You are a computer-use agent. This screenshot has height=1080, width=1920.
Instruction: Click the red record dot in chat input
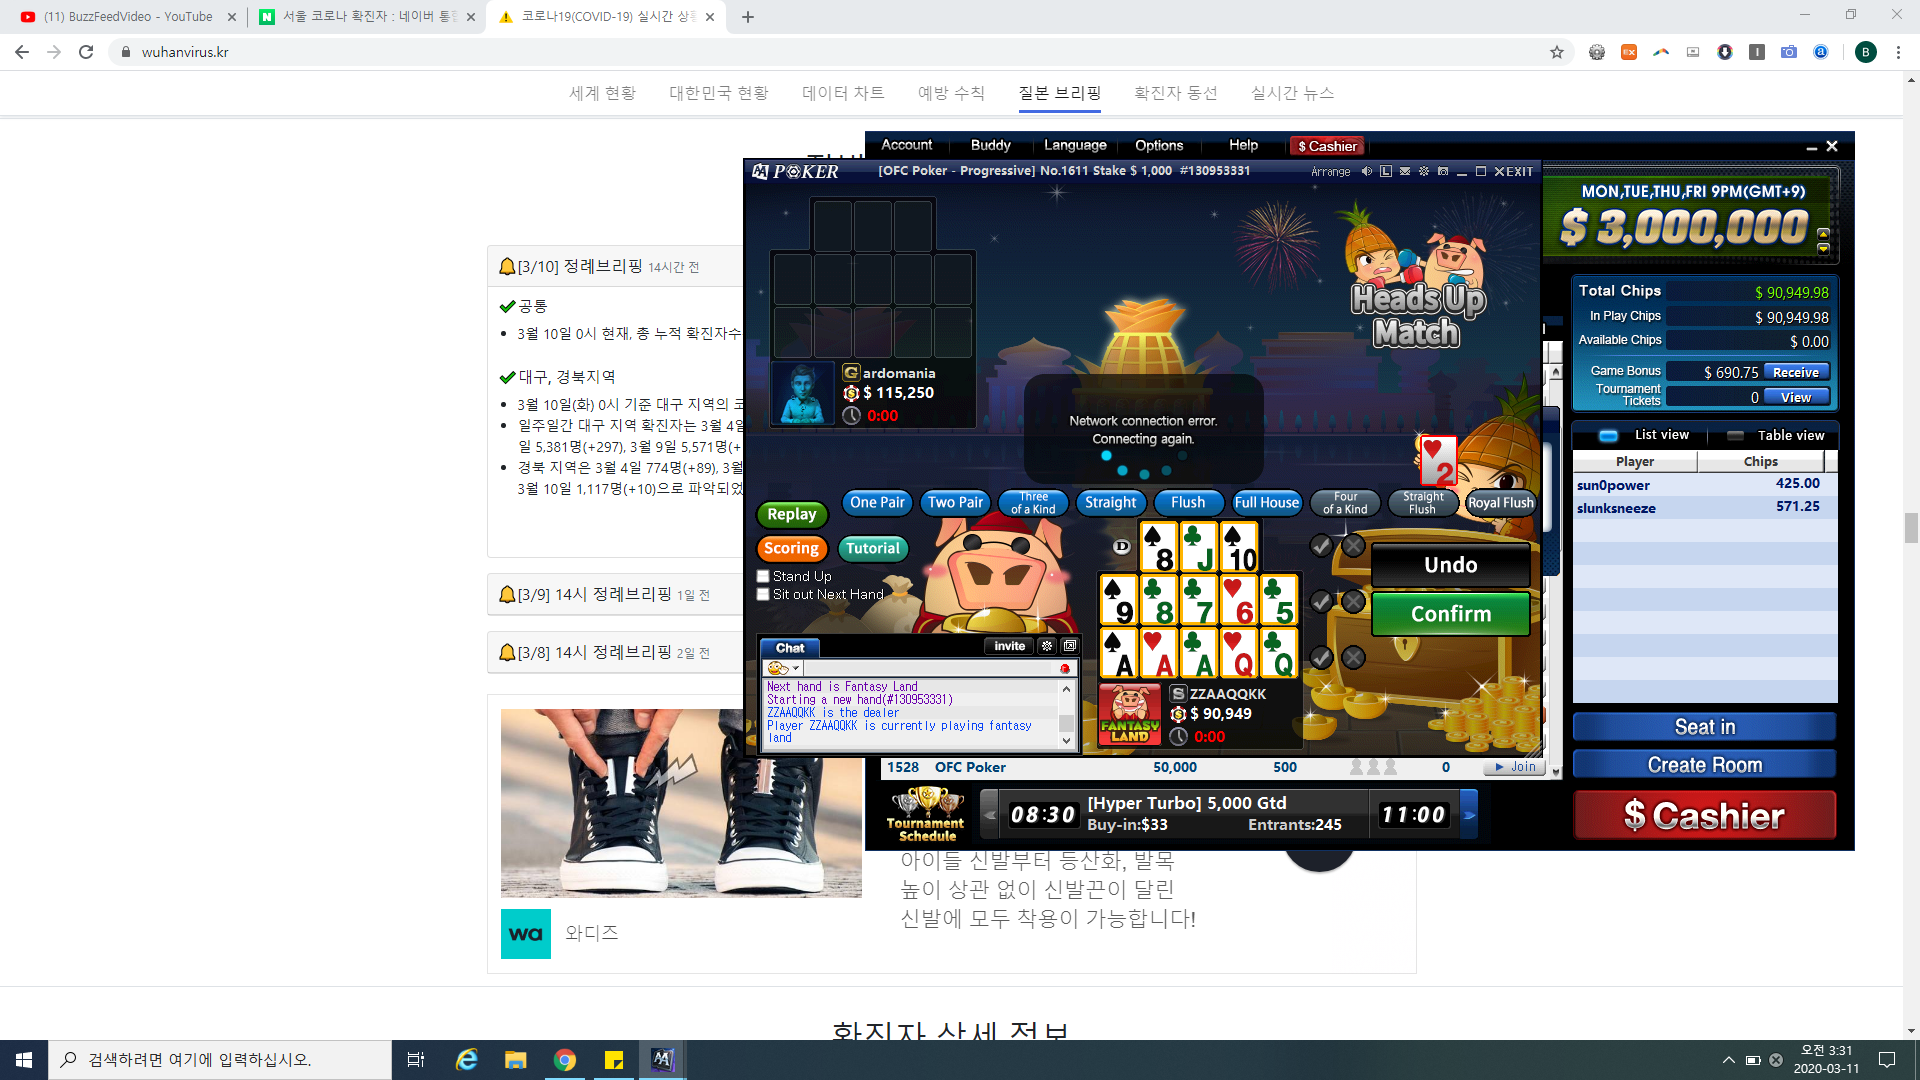1065,669
